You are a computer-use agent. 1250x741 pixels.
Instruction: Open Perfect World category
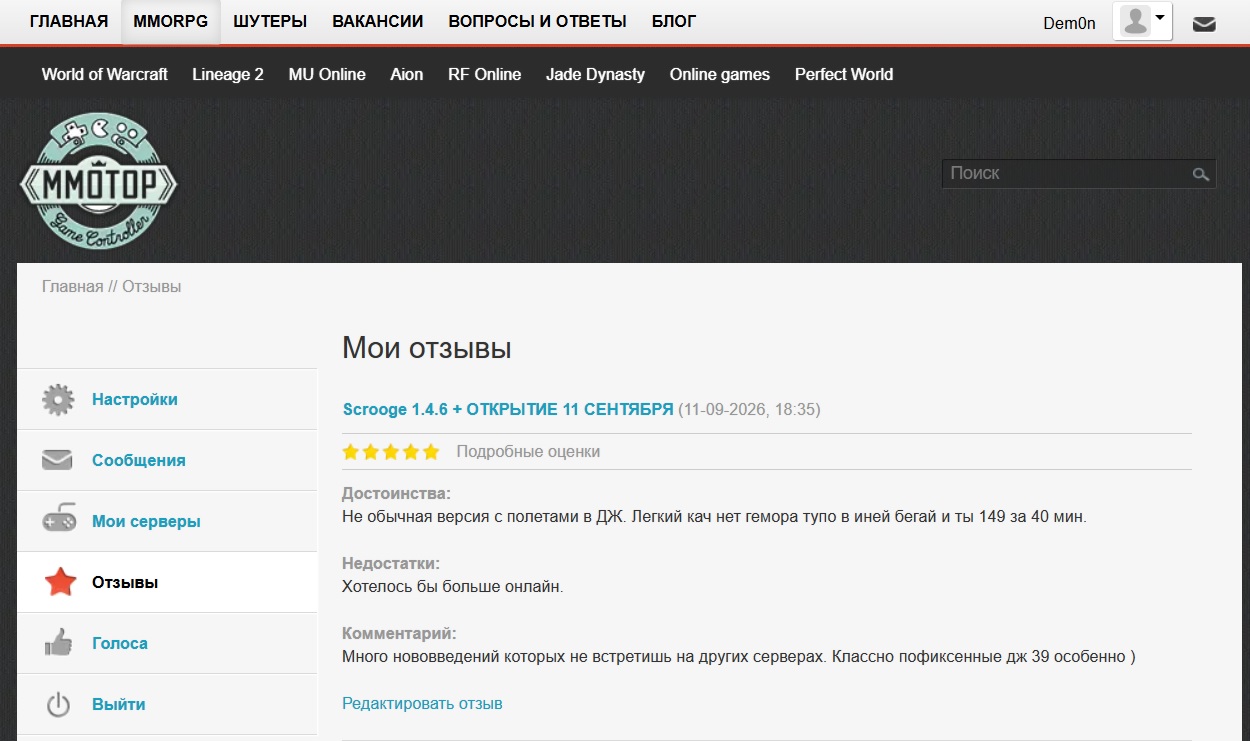coord(844,74)
